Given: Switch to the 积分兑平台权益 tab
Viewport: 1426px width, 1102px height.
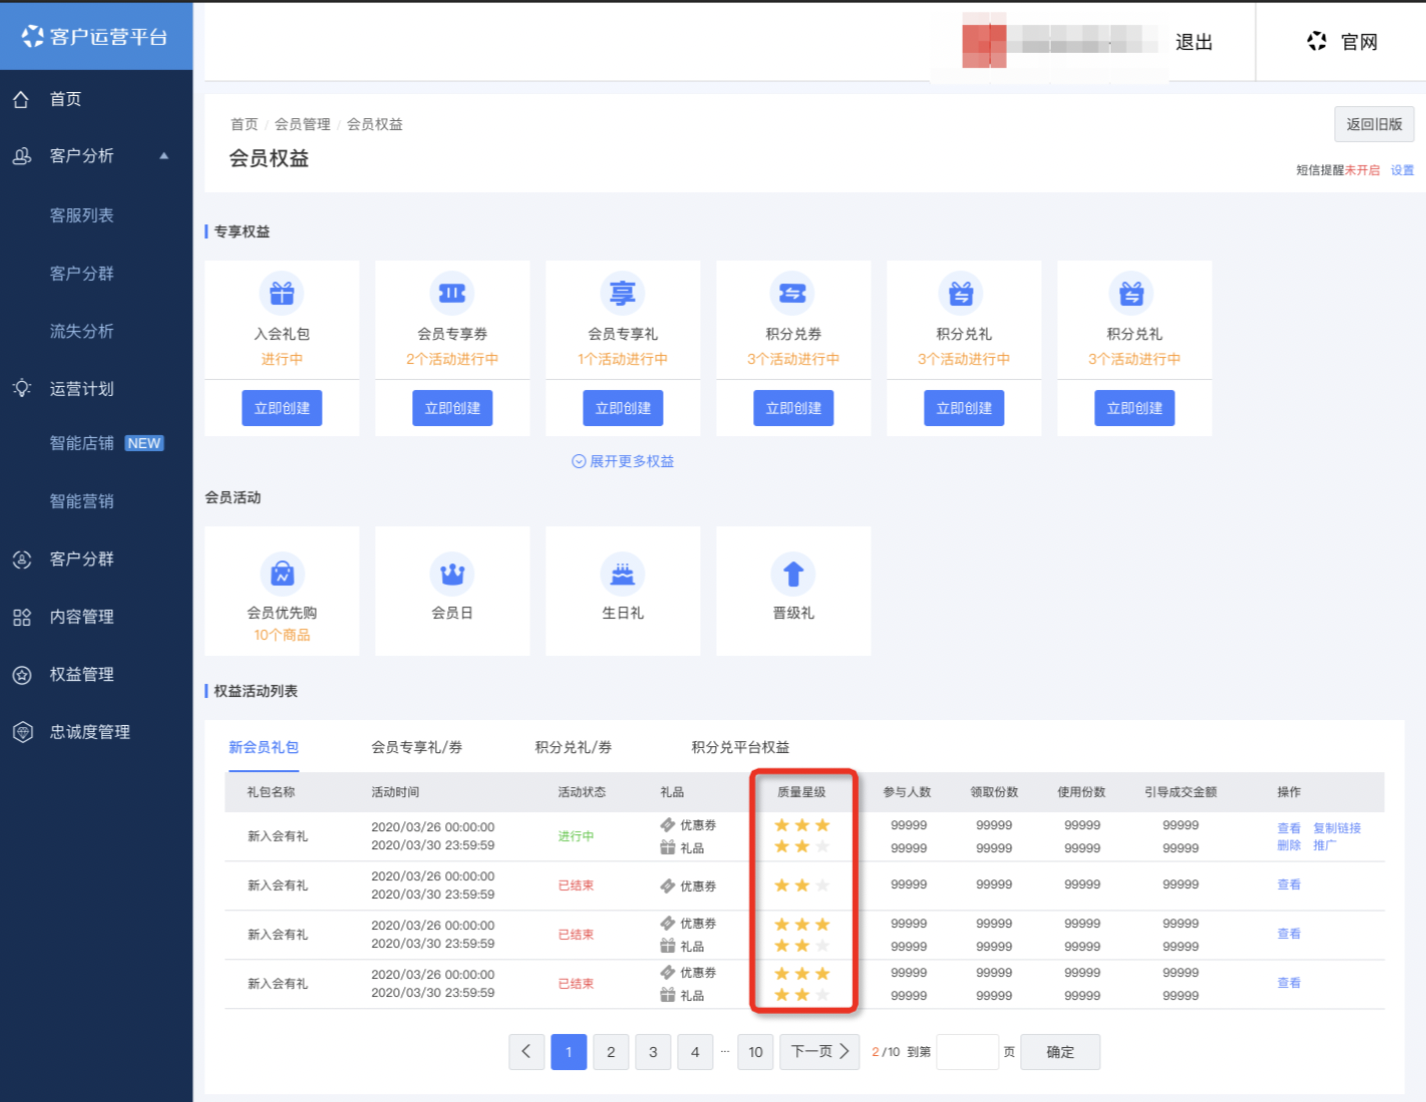Looking at the screenshot, I should [740, 747].
